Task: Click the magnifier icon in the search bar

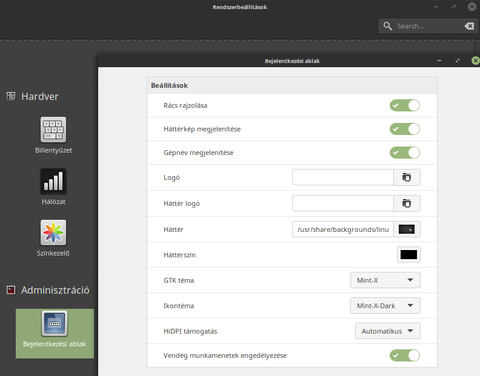Action: tap(387, 26)
